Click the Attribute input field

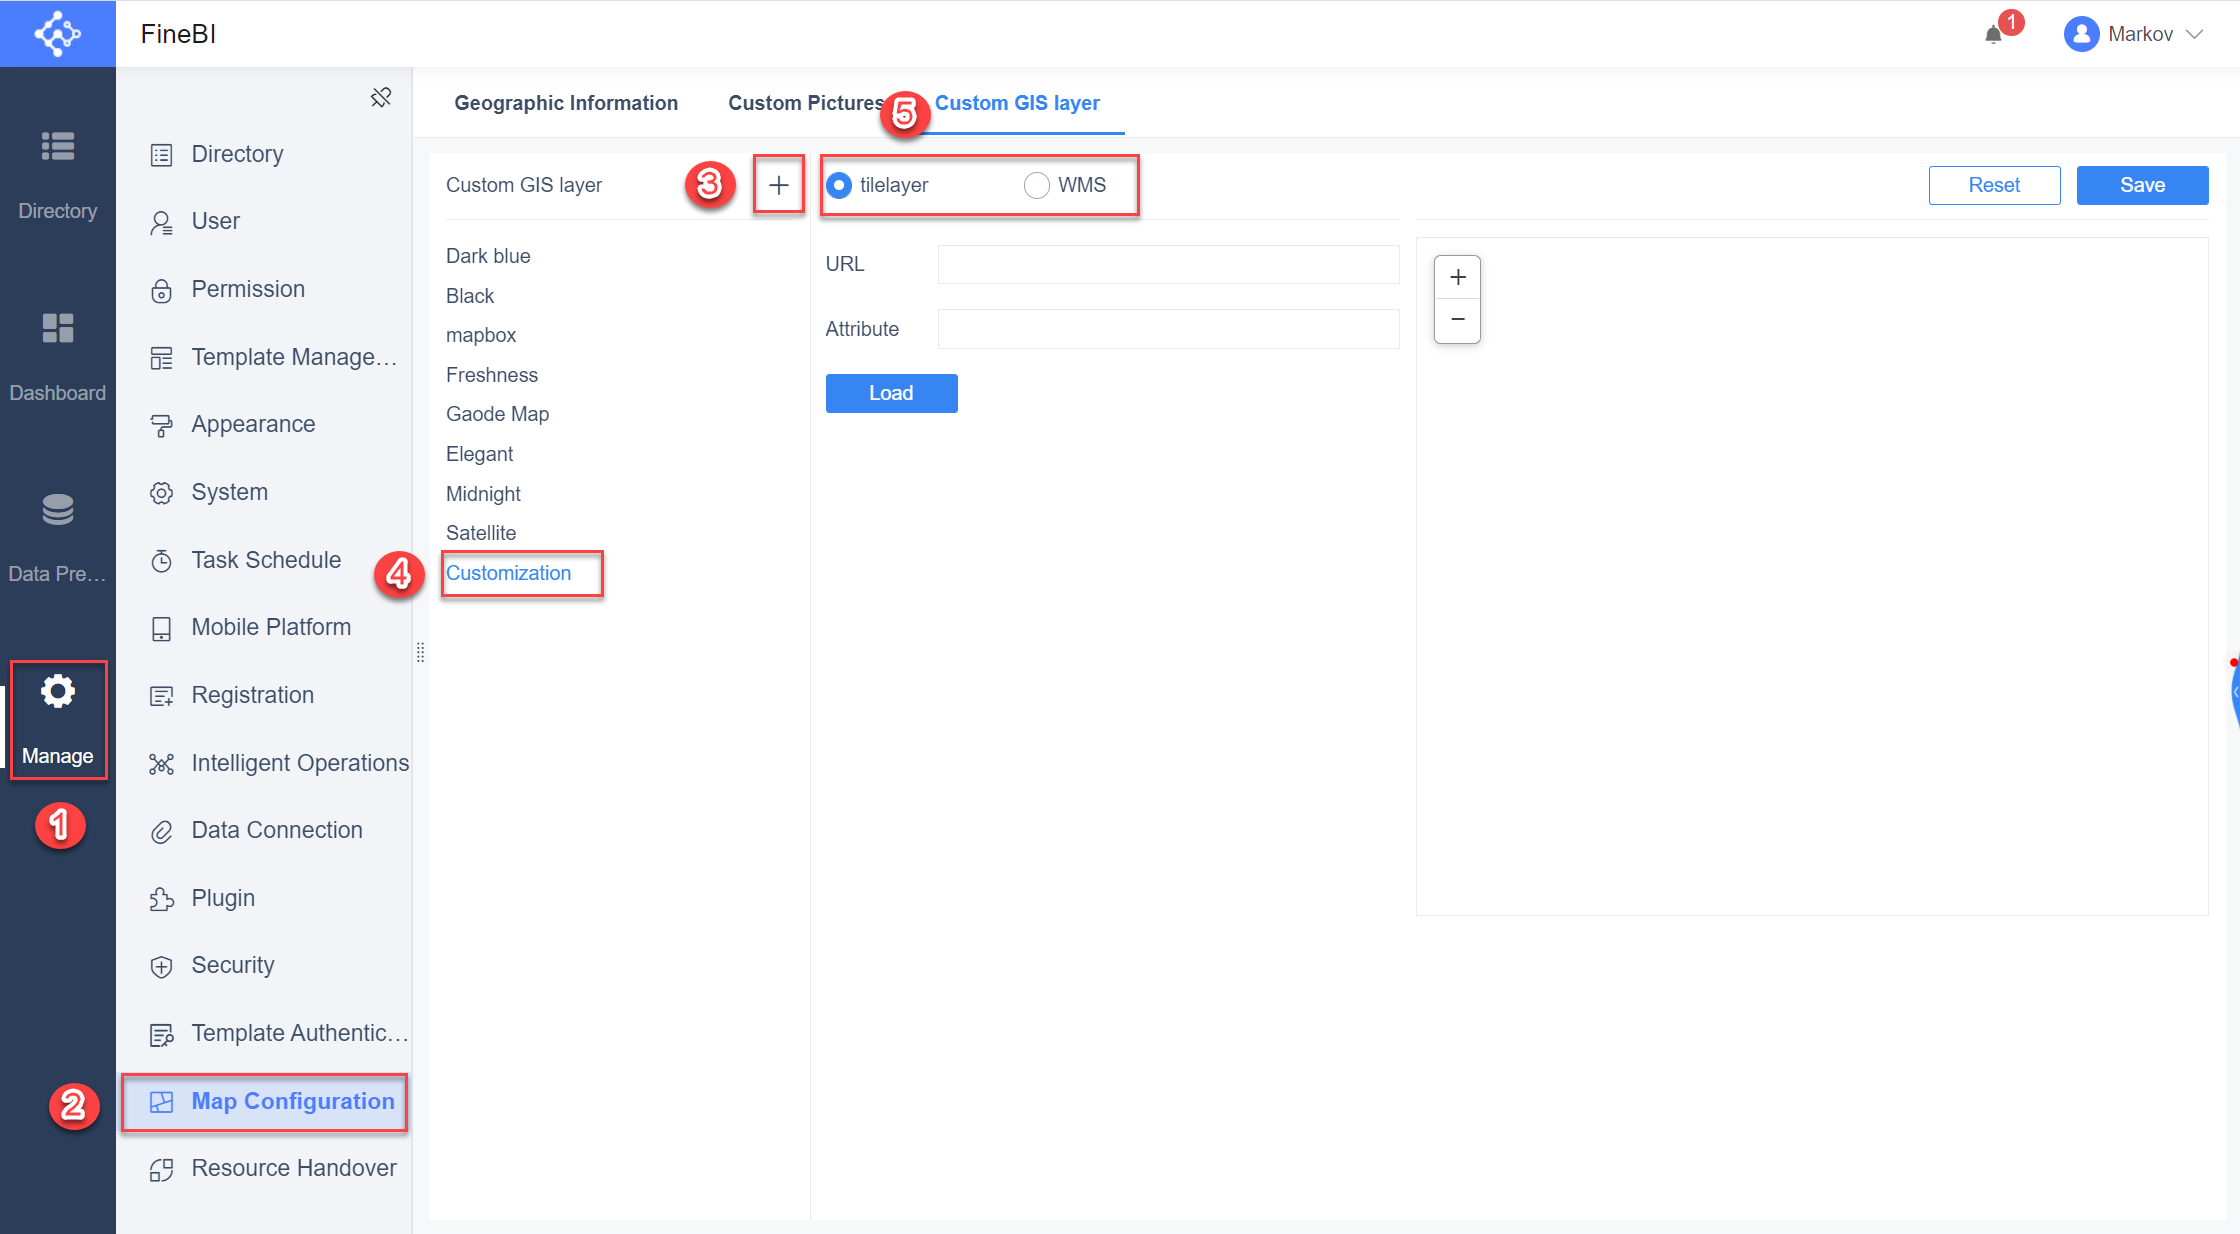1168,329
